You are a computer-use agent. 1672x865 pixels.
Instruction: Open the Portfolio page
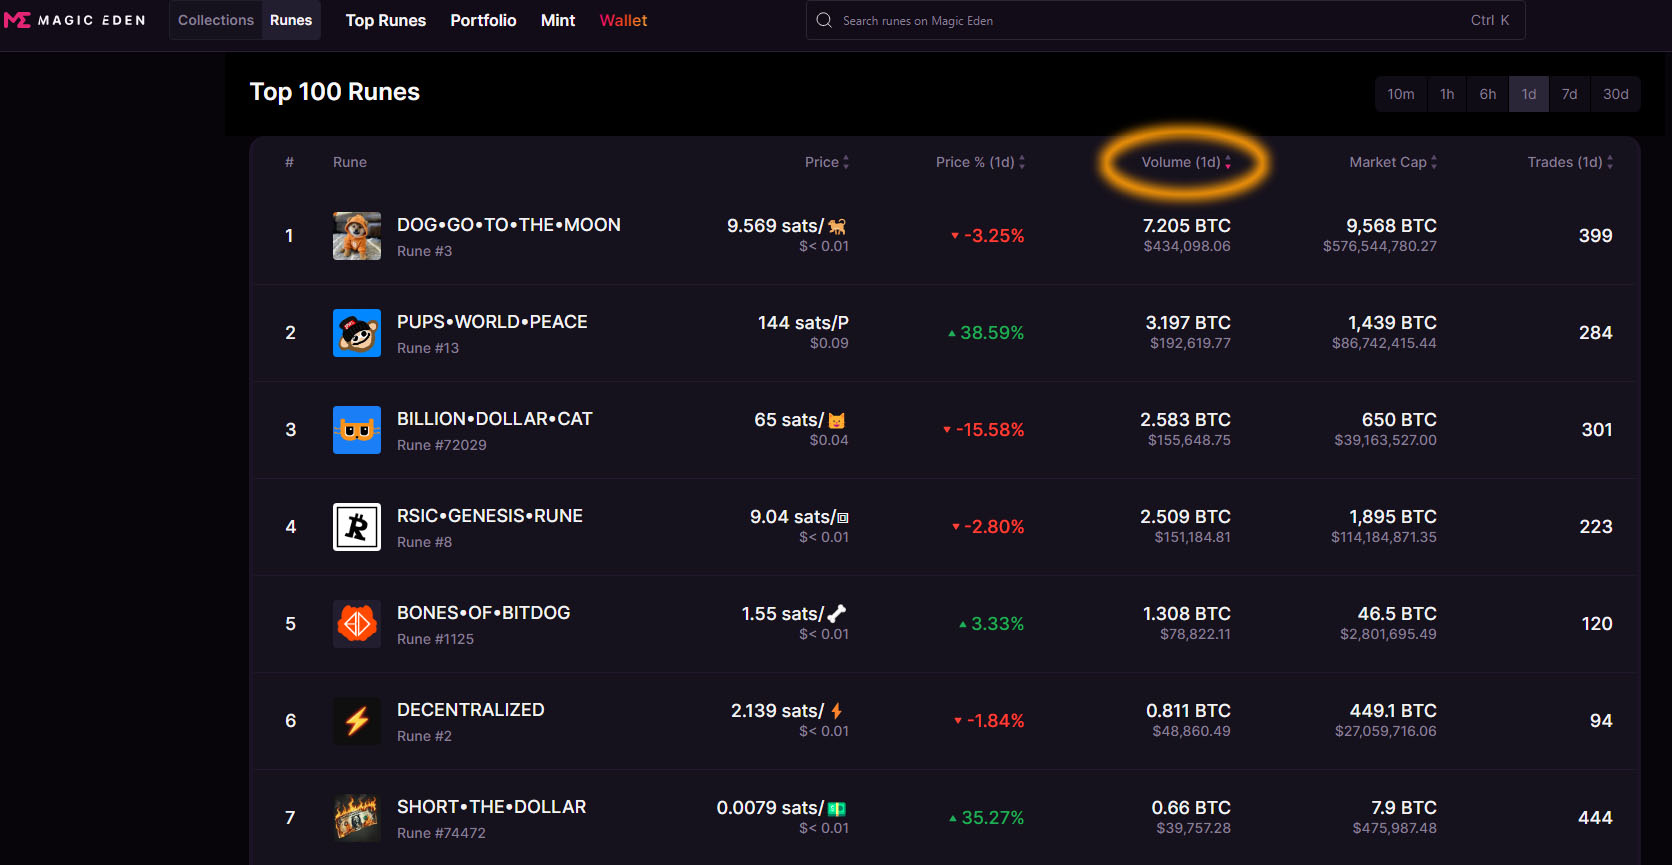[483, 20]
